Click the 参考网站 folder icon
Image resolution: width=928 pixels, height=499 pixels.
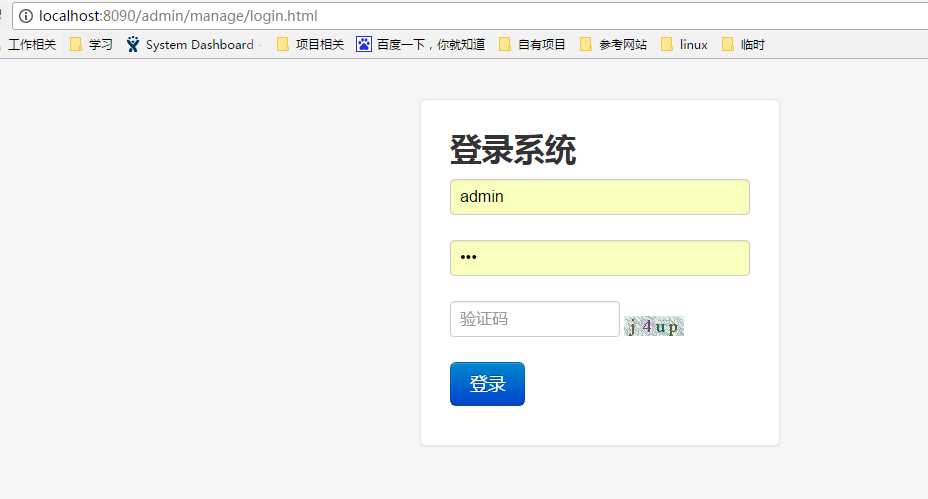coord(586,44)
